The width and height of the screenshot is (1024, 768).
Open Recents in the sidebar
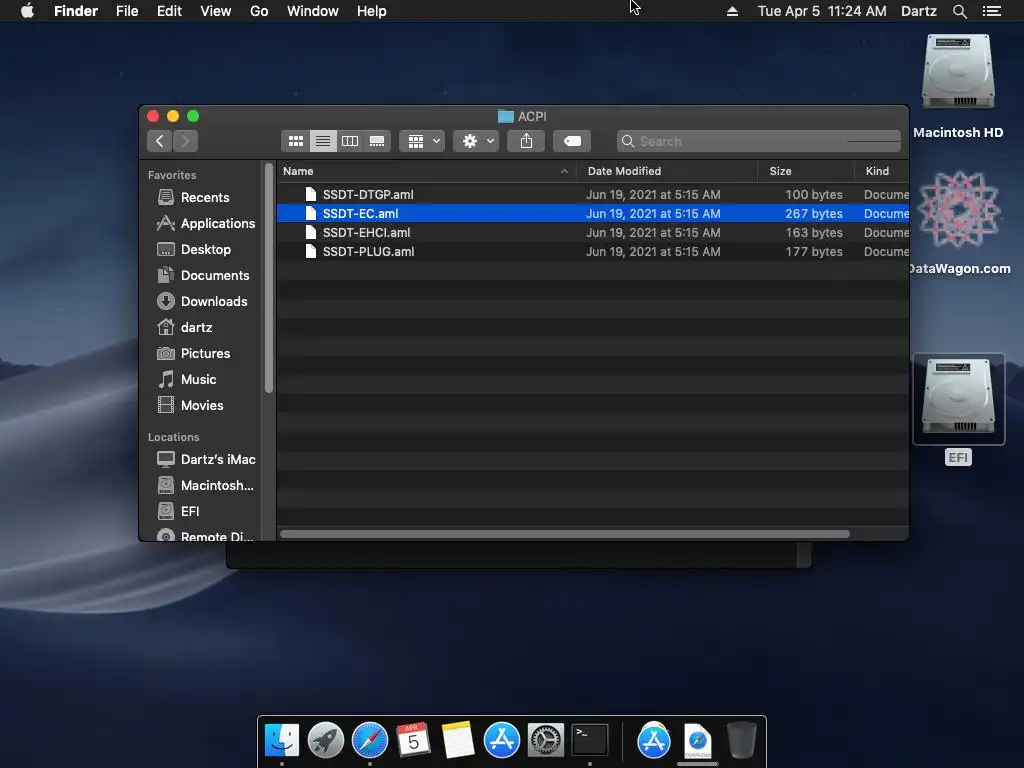(205, 197)
